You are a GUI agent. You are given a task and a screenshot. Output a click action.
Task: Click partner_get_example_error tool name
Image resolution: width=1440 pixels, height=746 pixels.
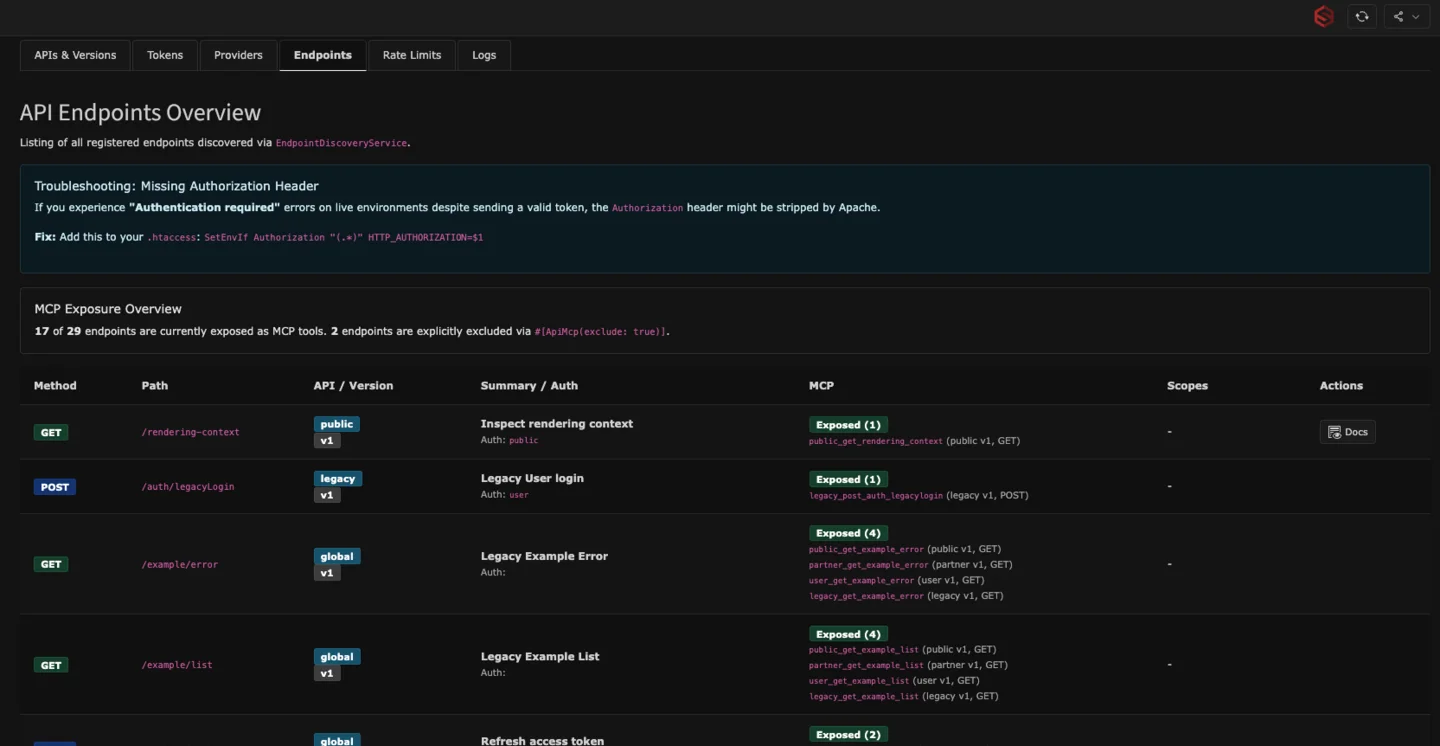(x=869, y=565)
